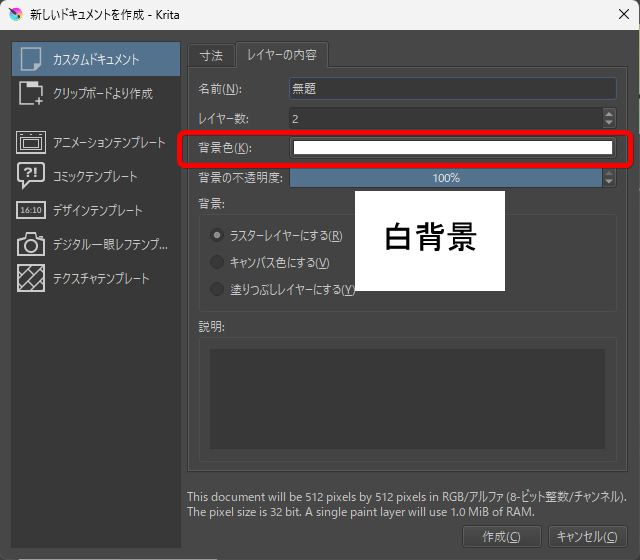Open the white background color (背景色) swatch
Screen dimensions: 640x560
point(453,148)
